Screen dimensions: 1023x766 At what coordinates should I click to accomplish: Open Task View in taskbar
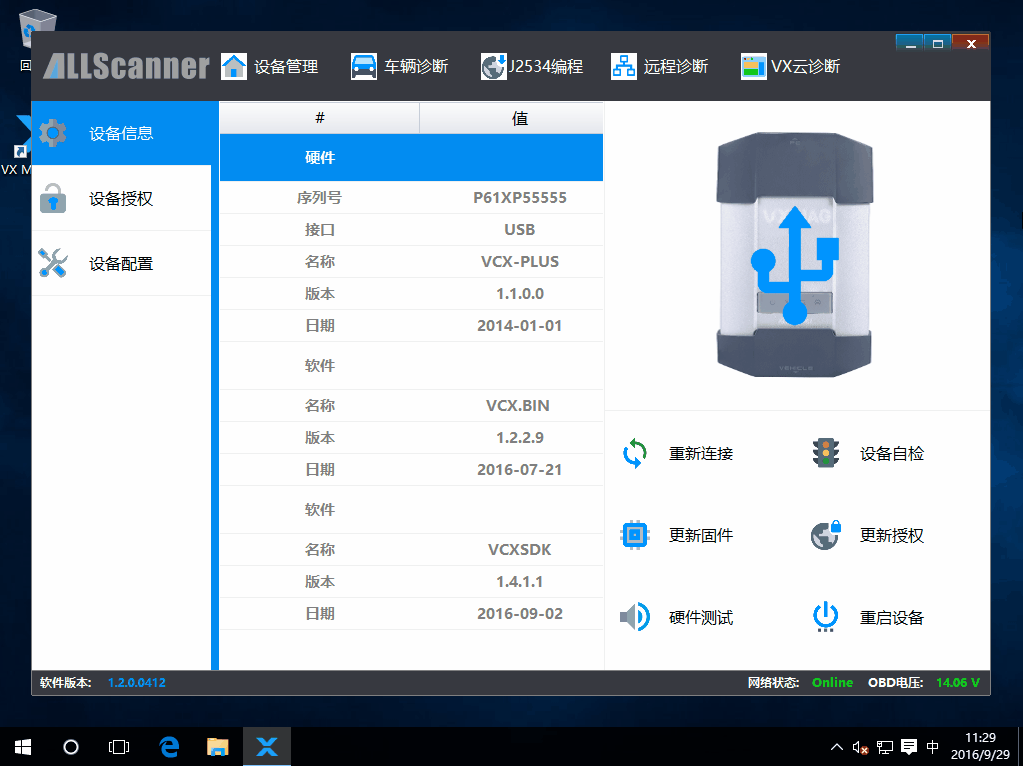(x=119, y=747)
